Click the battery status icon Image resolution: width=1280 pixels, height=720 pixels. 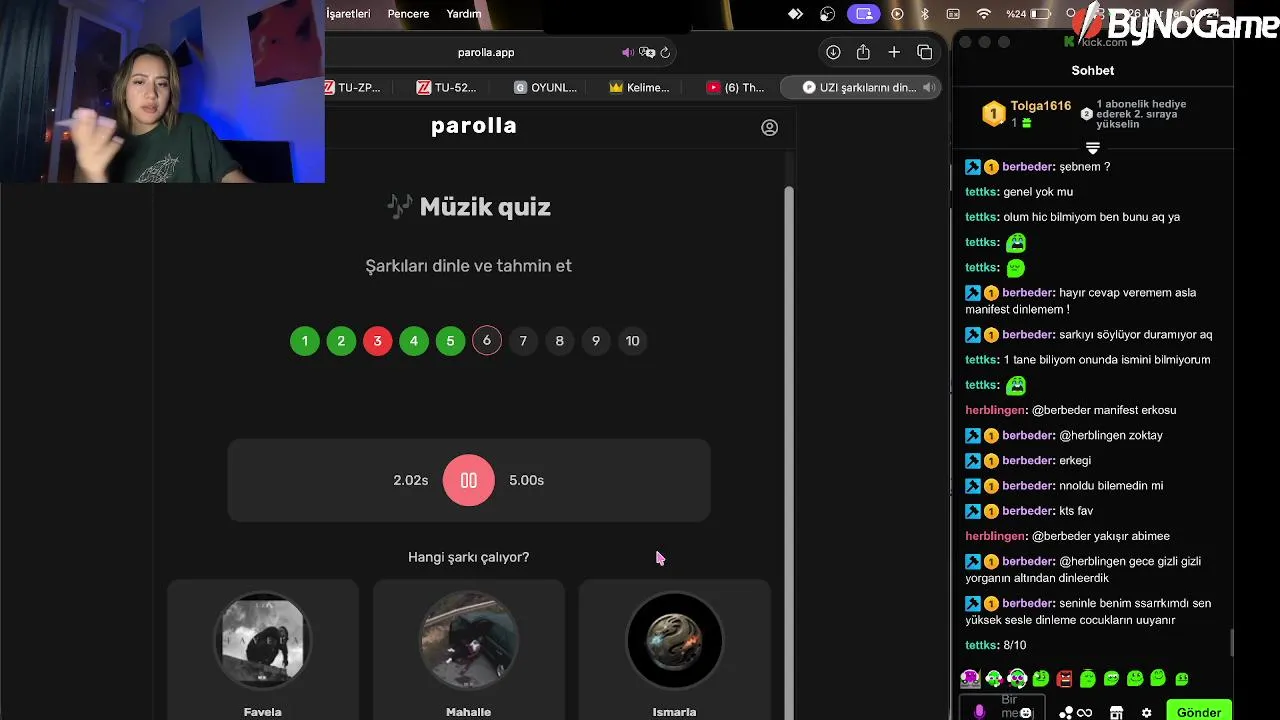pos(1041,14)
